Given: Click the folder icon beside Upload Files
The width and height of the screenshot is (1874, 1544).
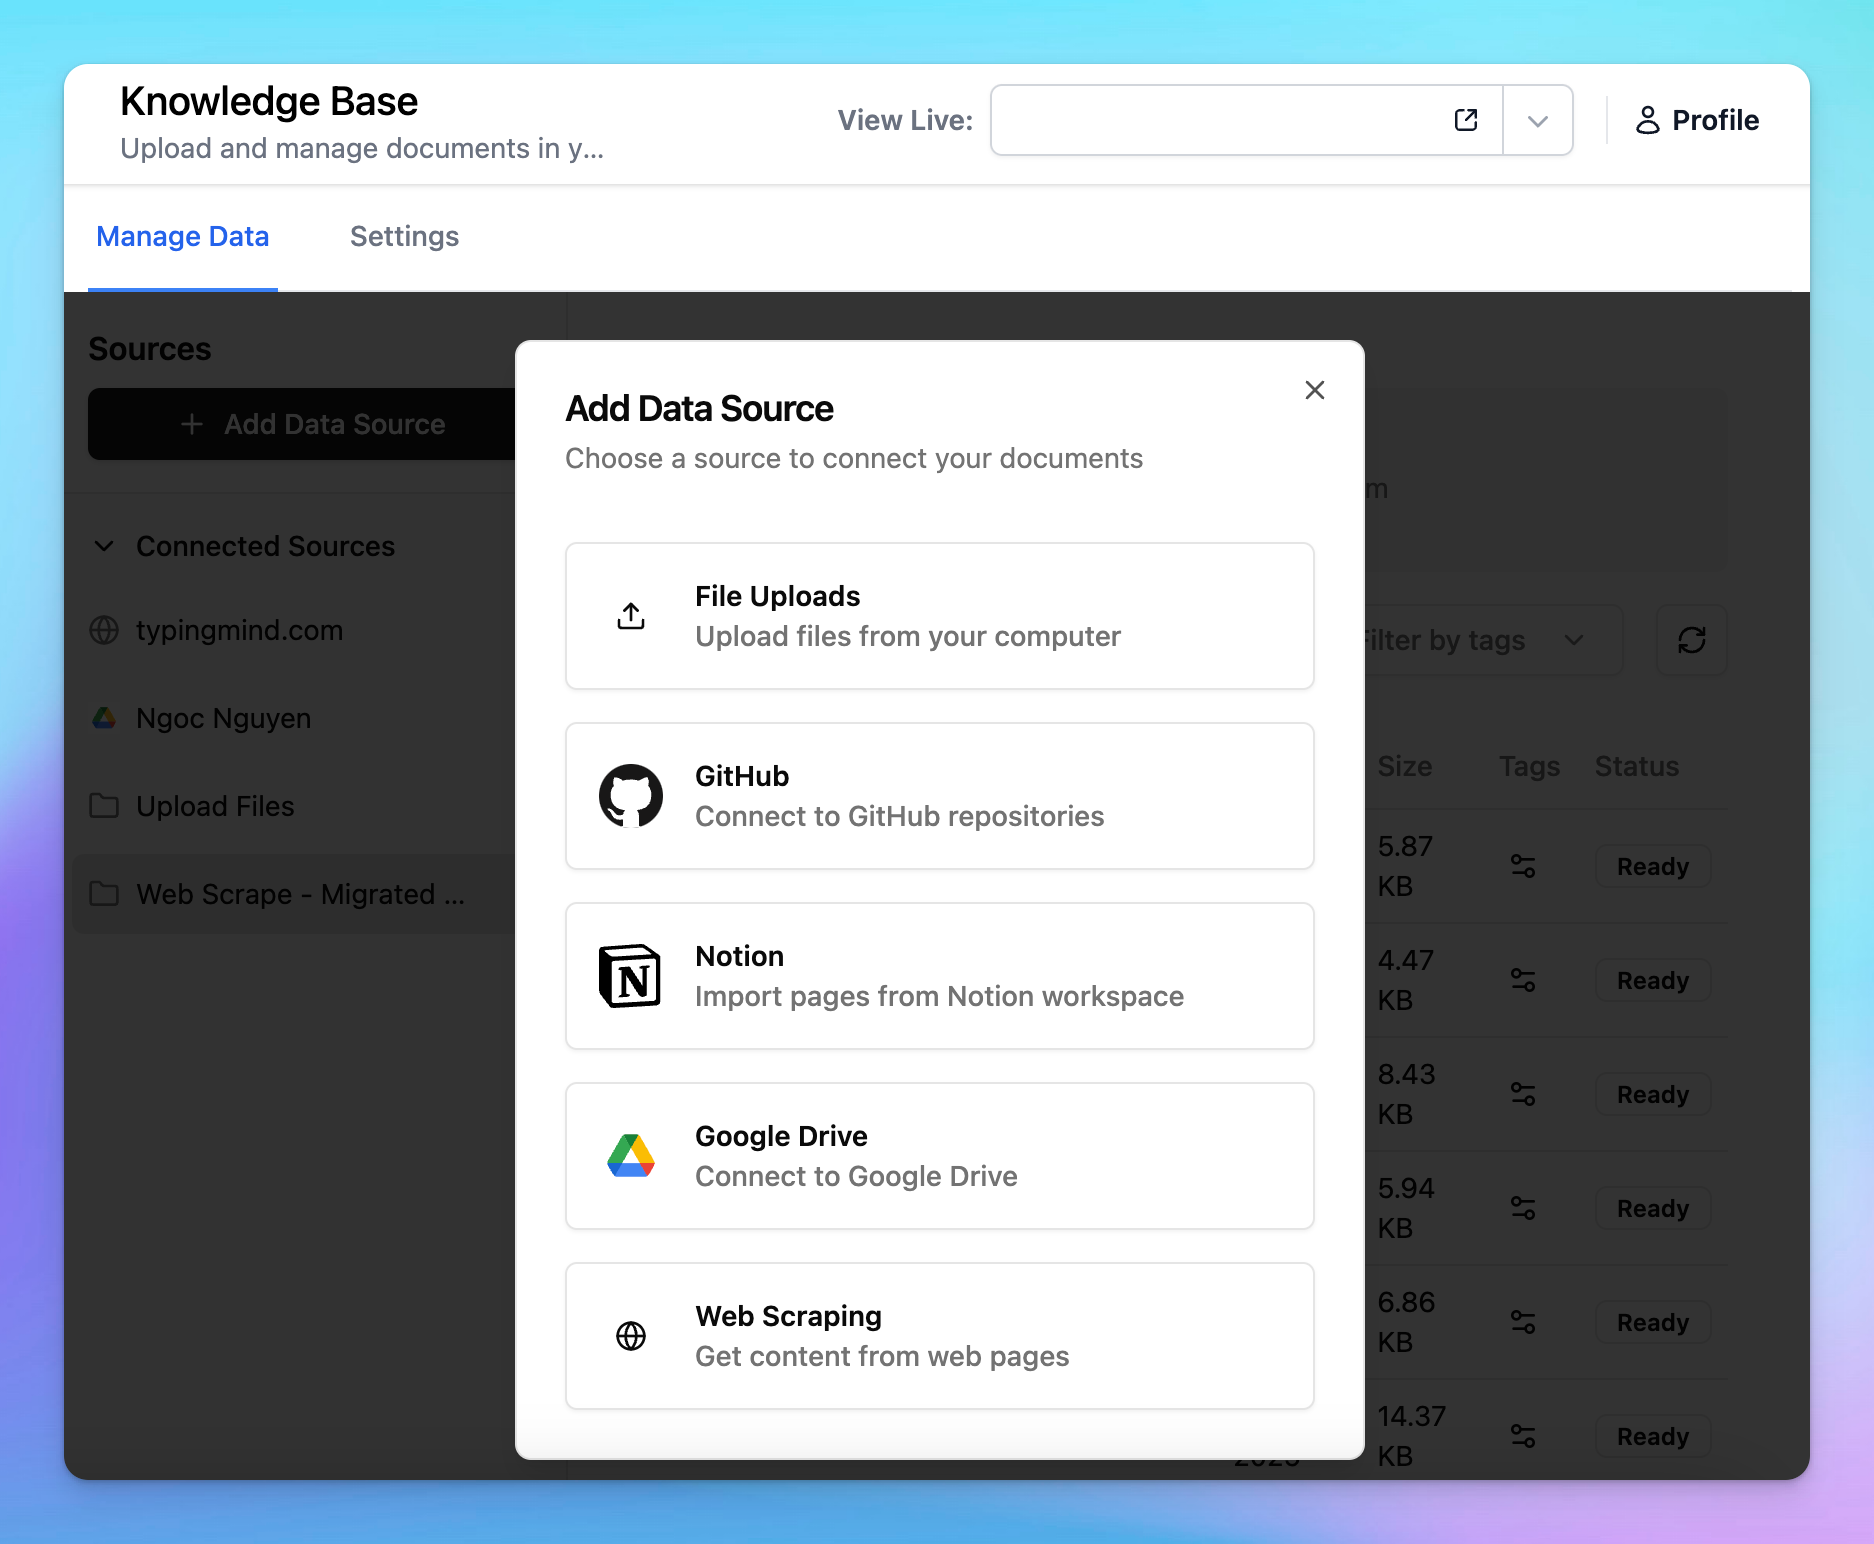Looking at the screenshot, I should point(104,806).
